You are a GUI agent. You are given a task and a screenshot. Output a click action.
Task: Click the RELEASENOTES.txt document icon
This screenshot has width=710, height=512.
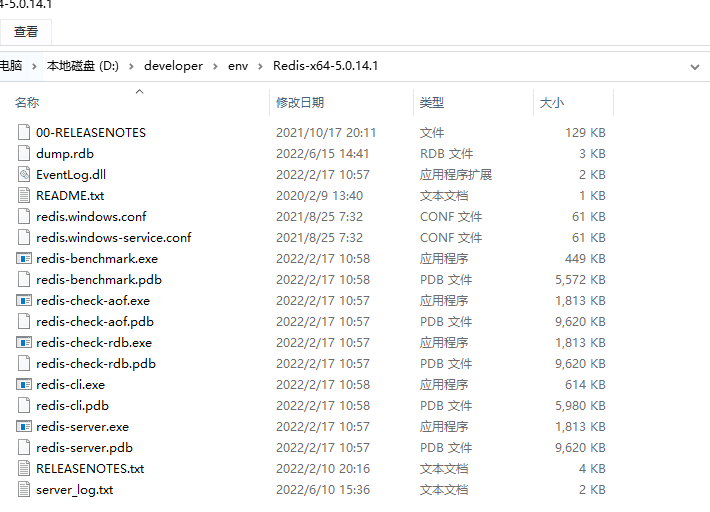24,468
